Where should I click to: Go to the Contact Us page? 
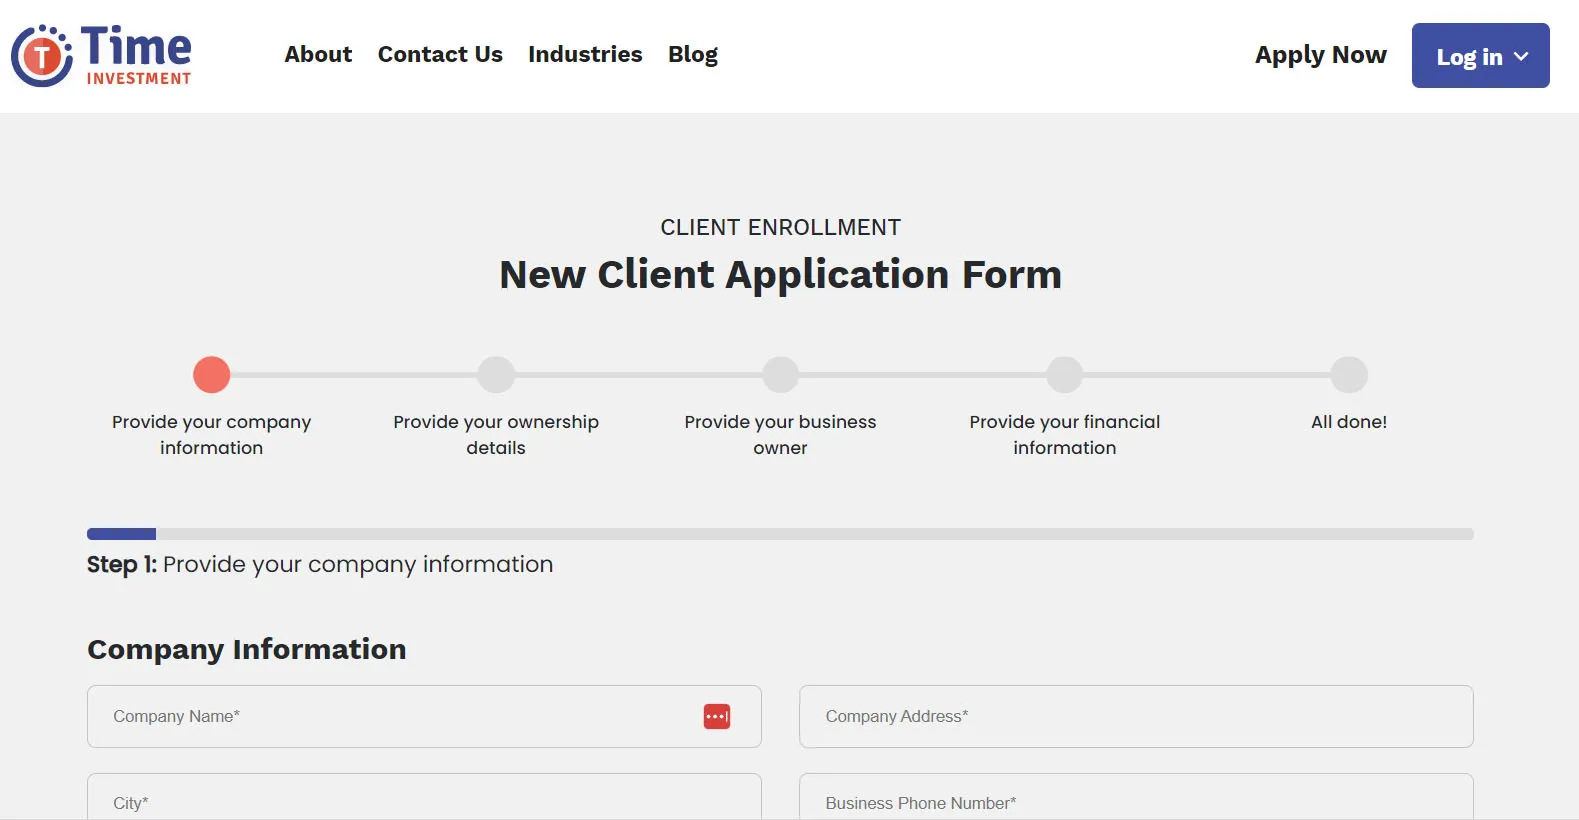point(440,55)
